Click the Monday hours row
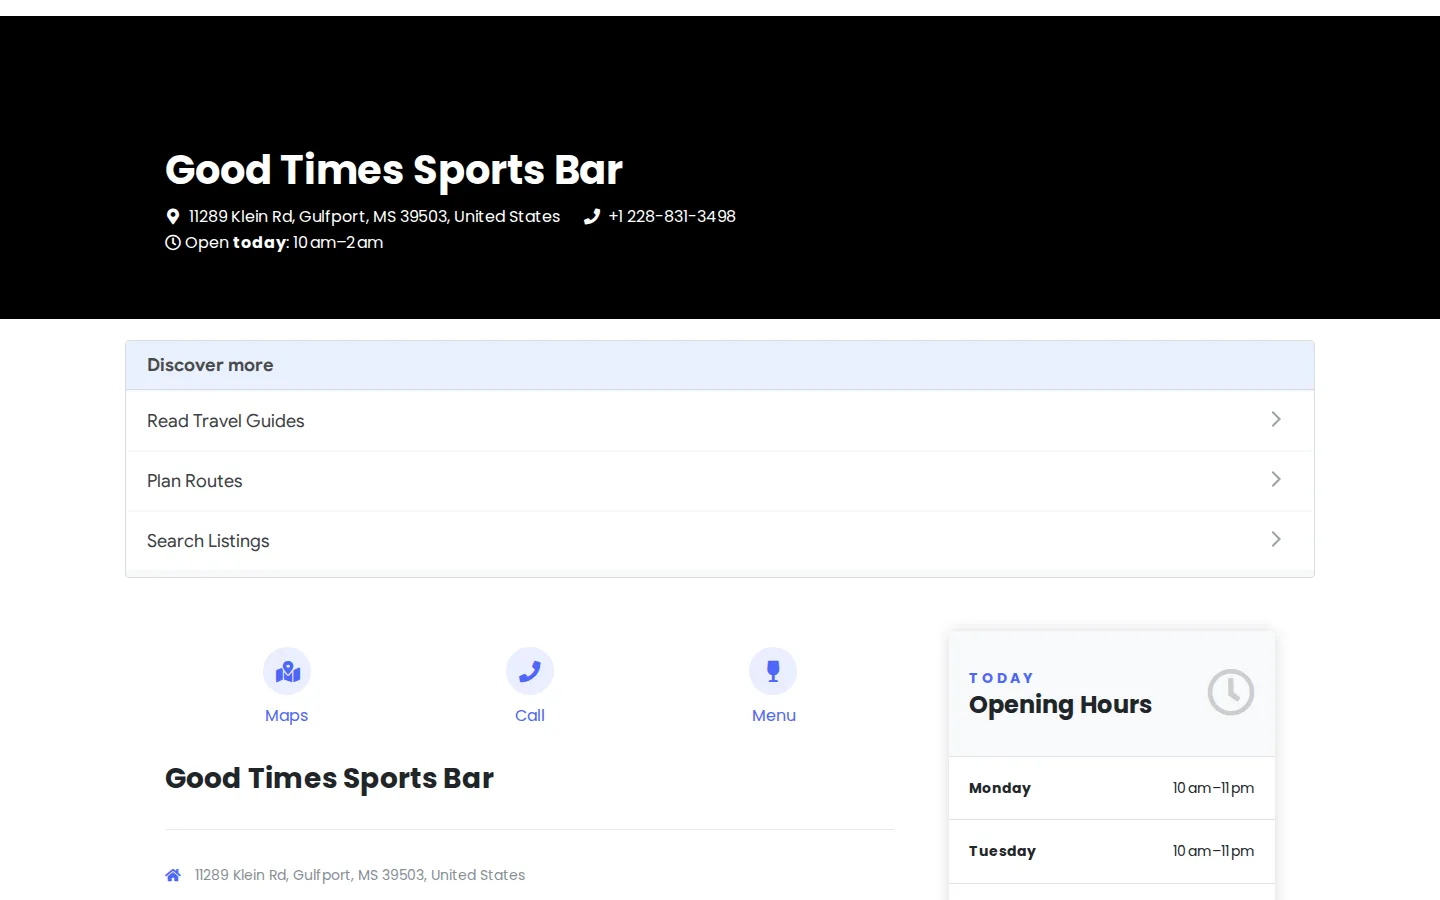The image size is (1440, 900). [1112, 788]
